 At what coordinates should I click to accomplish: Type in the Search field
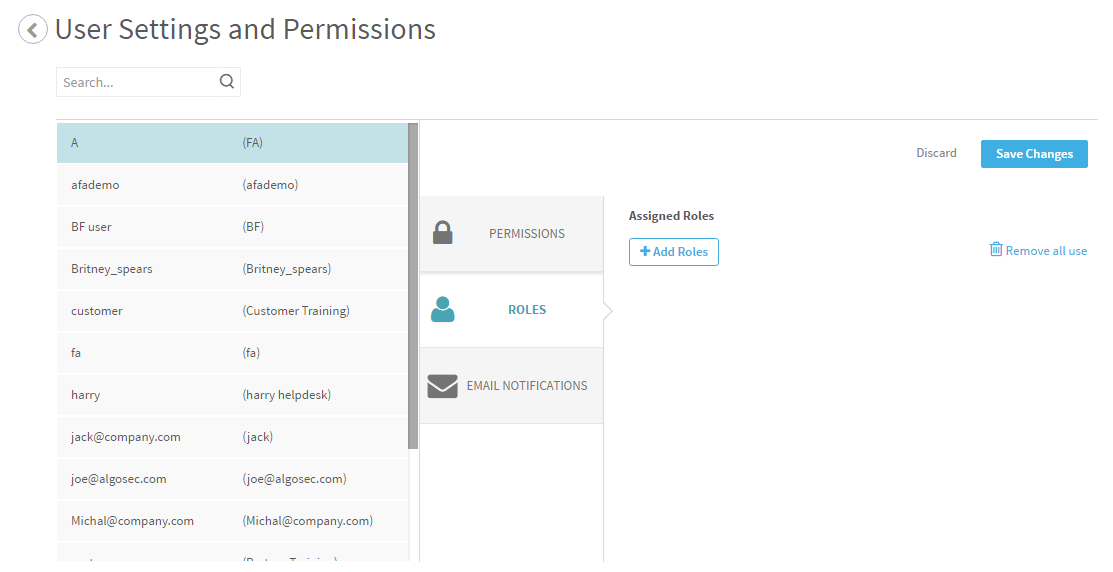[x=138, y=82]
